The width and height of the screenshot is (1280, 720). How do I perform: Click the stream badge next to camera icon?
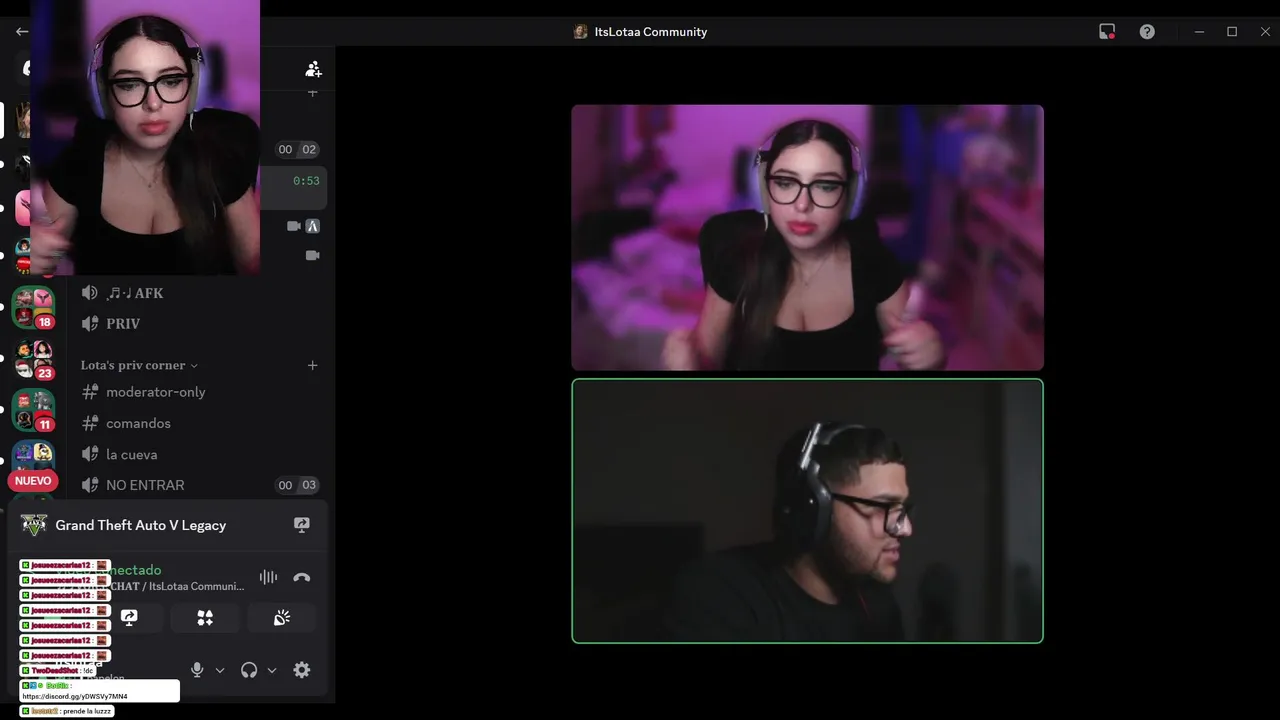pyautogui.click(x=313, y=226)
